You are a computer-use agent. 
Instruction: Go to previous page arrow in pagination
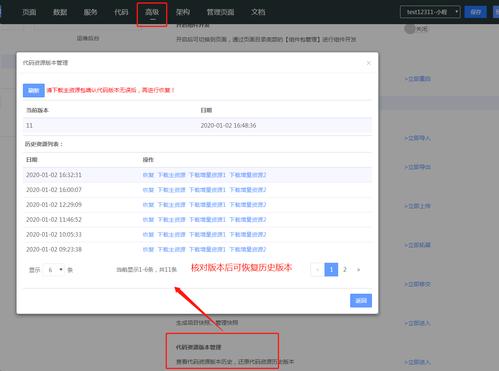pyautogui.click(x=317, y=270)
